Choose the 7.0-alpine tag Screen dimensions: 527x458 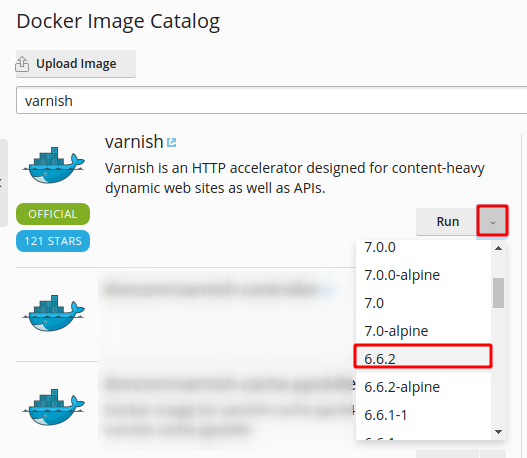tap(423, 331)
